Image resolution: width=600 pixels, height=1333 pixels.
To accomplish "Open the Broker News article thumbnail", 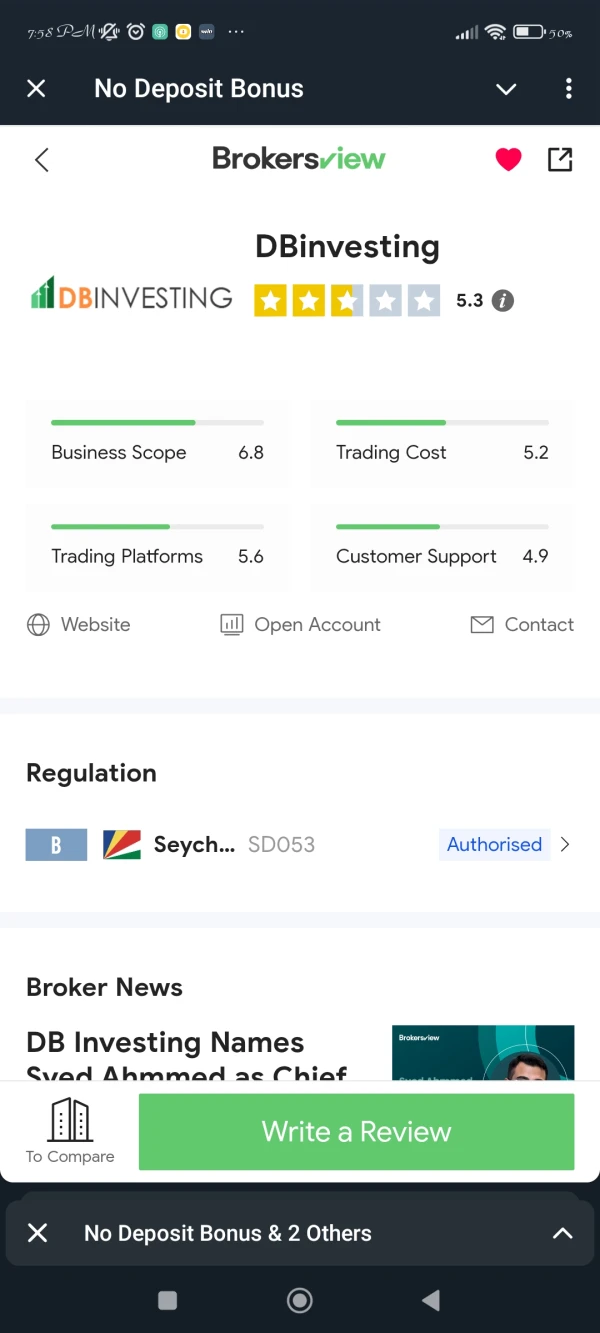I will pos(483,1052).
